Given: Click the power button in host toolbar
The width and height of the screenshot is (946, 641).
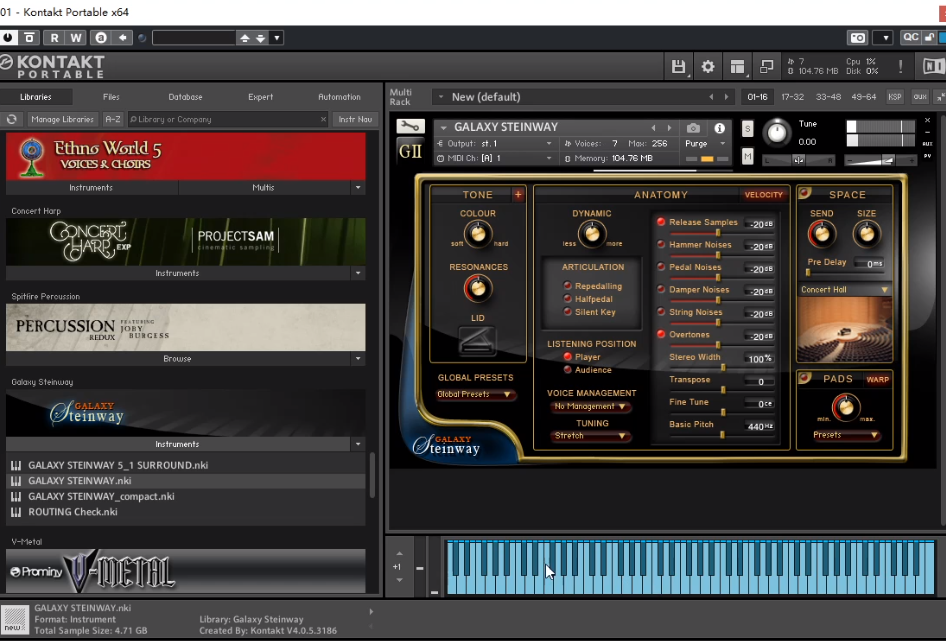Looking at the screenshot, I should 8,37.
